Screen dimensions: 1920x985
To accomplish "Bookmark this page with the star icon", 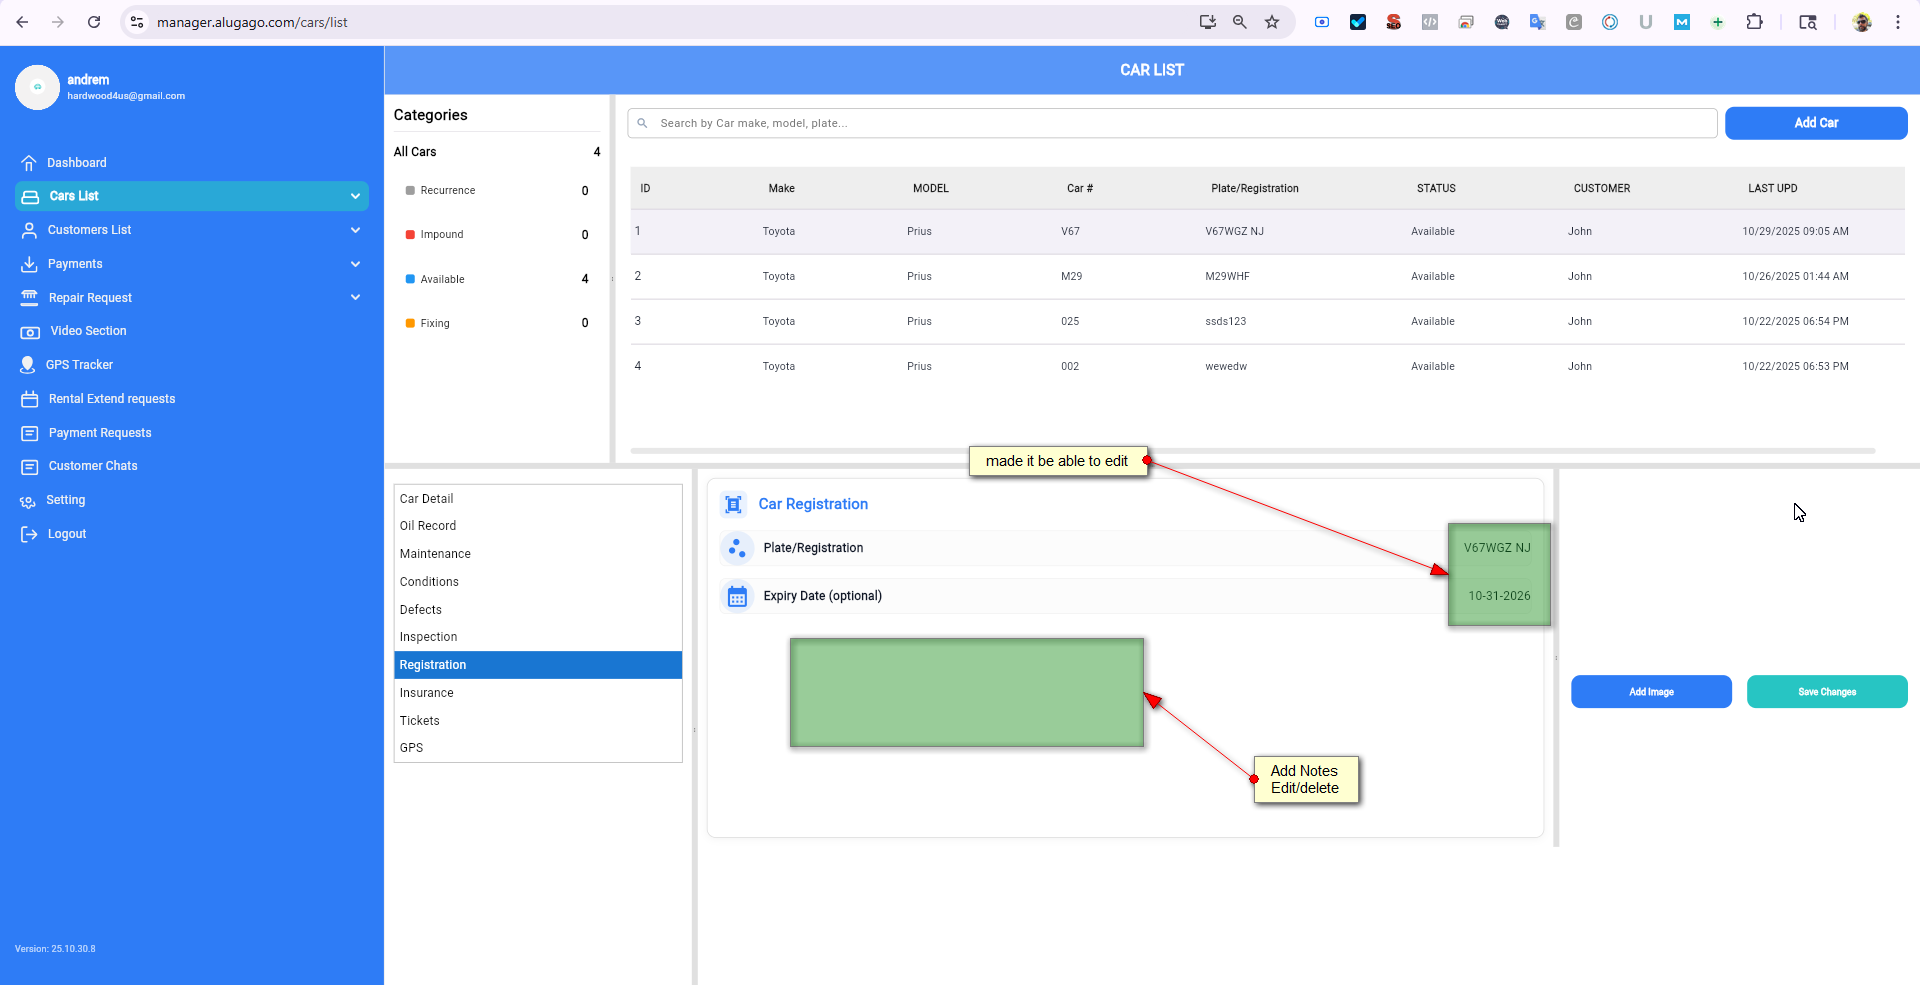I will click(1272, 22).
